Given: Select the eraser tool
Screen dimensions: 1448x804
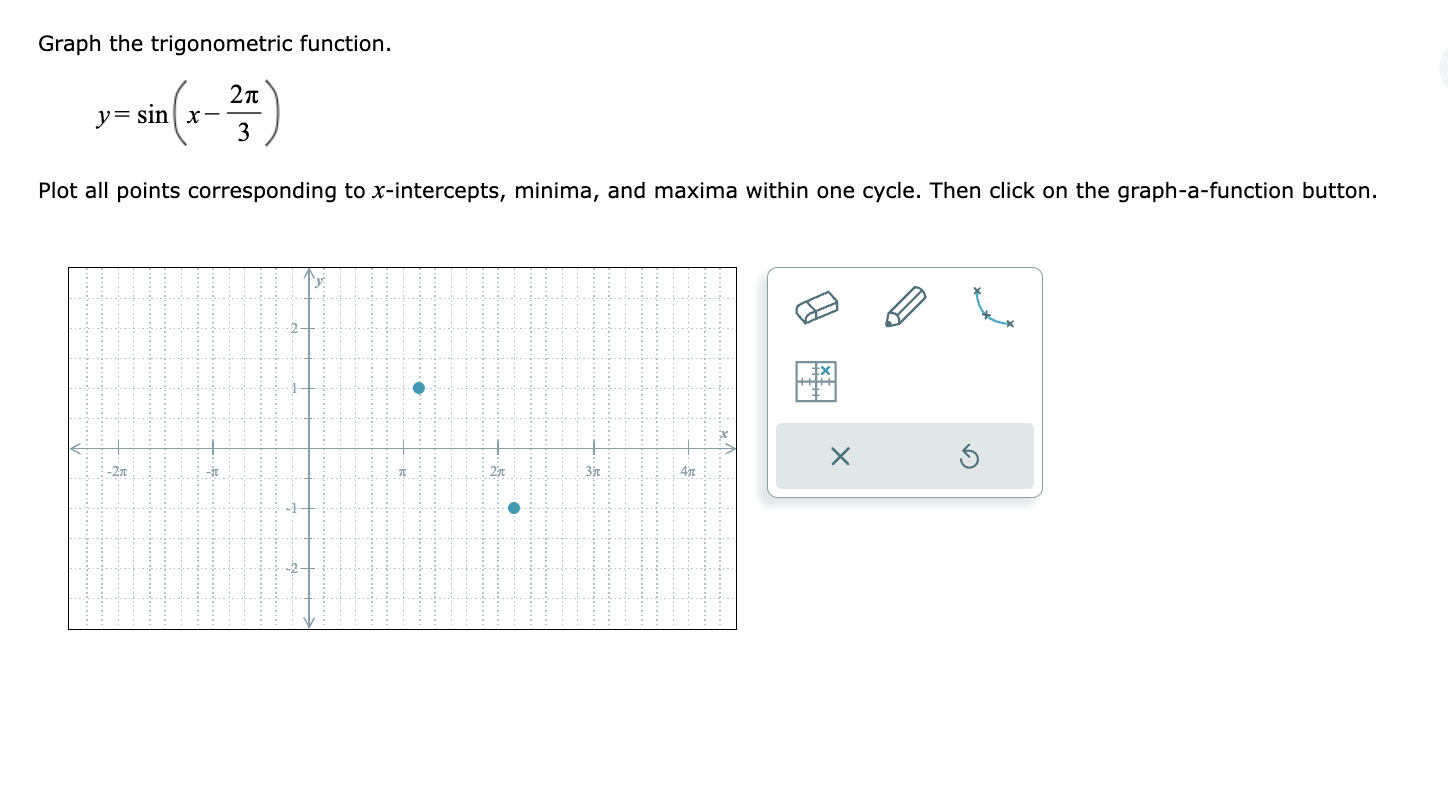Looking at the screenshot, I should click(818, 307).
